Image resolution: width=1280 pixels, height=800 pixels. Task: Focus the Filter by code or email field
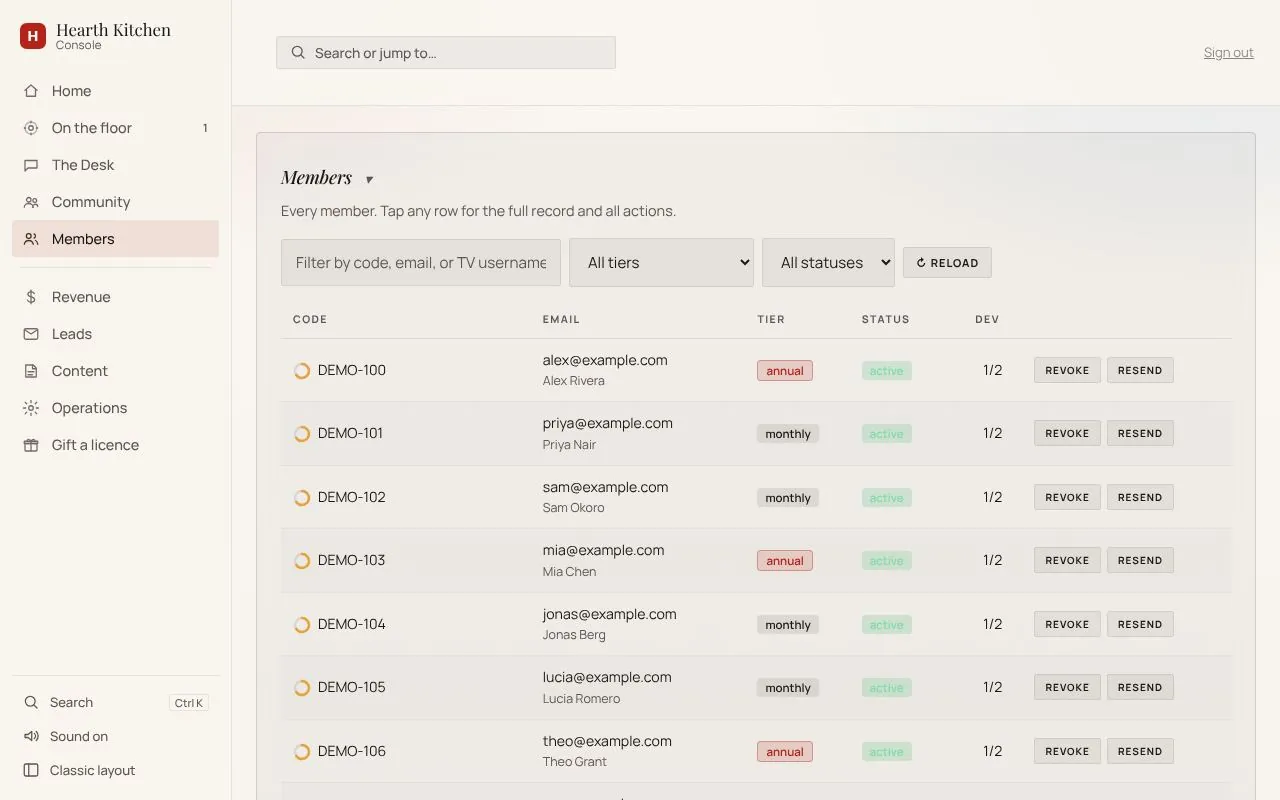tap(421, 262)
